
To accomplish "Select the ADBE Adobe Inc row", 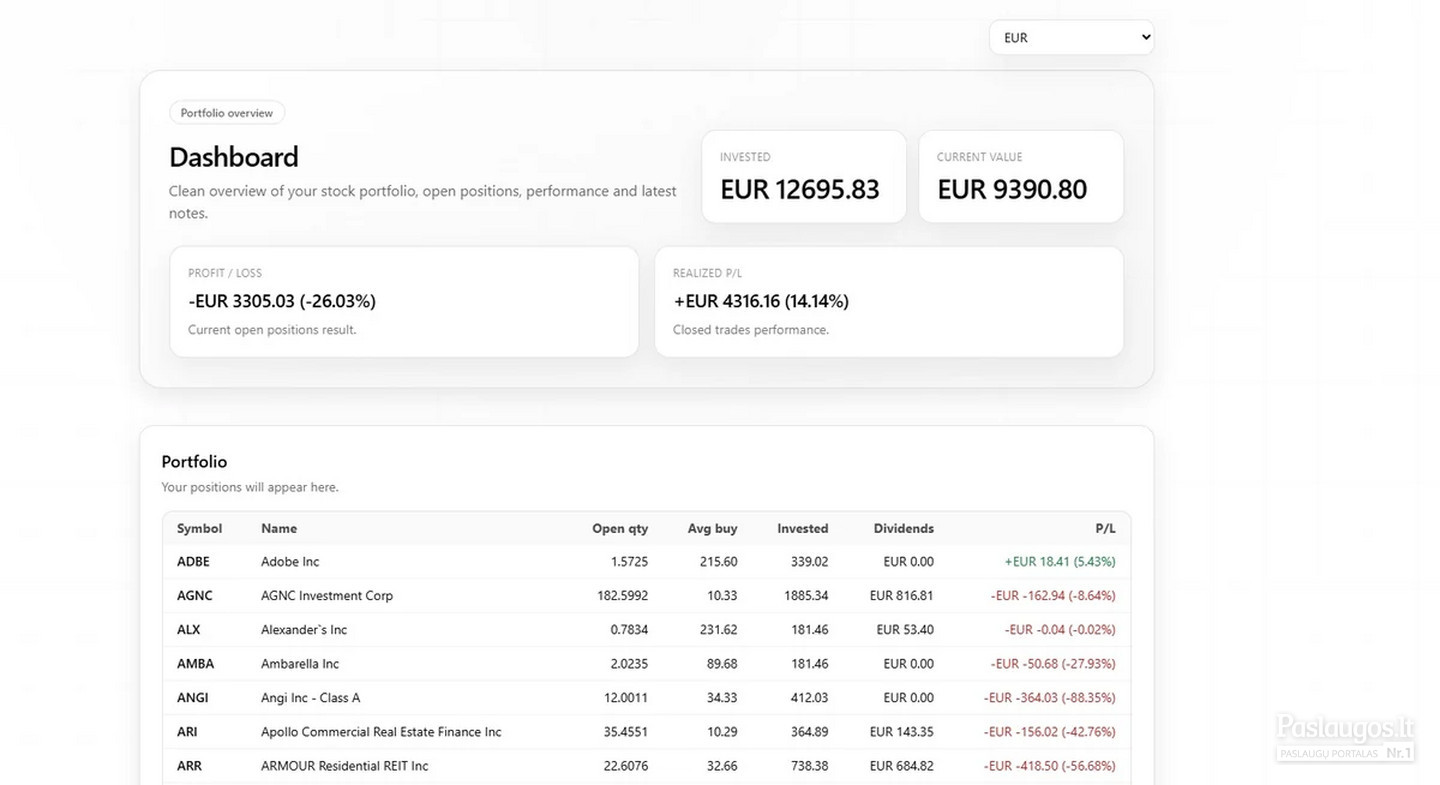I will [646, 562].
